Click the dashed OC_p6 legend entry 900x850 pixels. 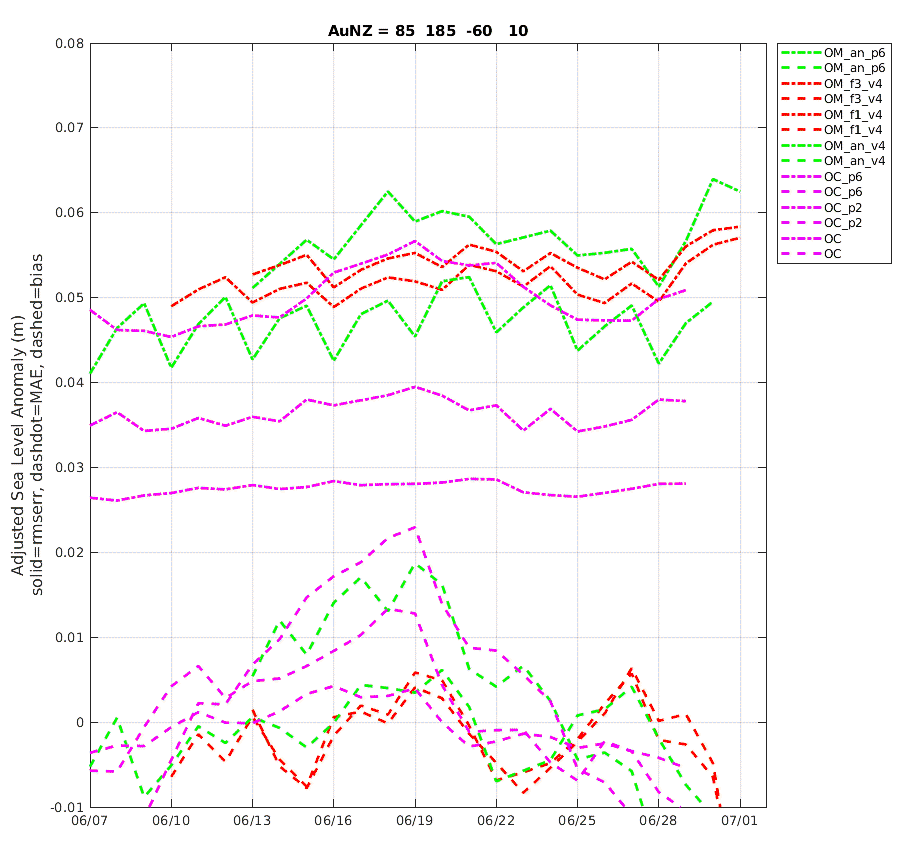tap(822, 192)
